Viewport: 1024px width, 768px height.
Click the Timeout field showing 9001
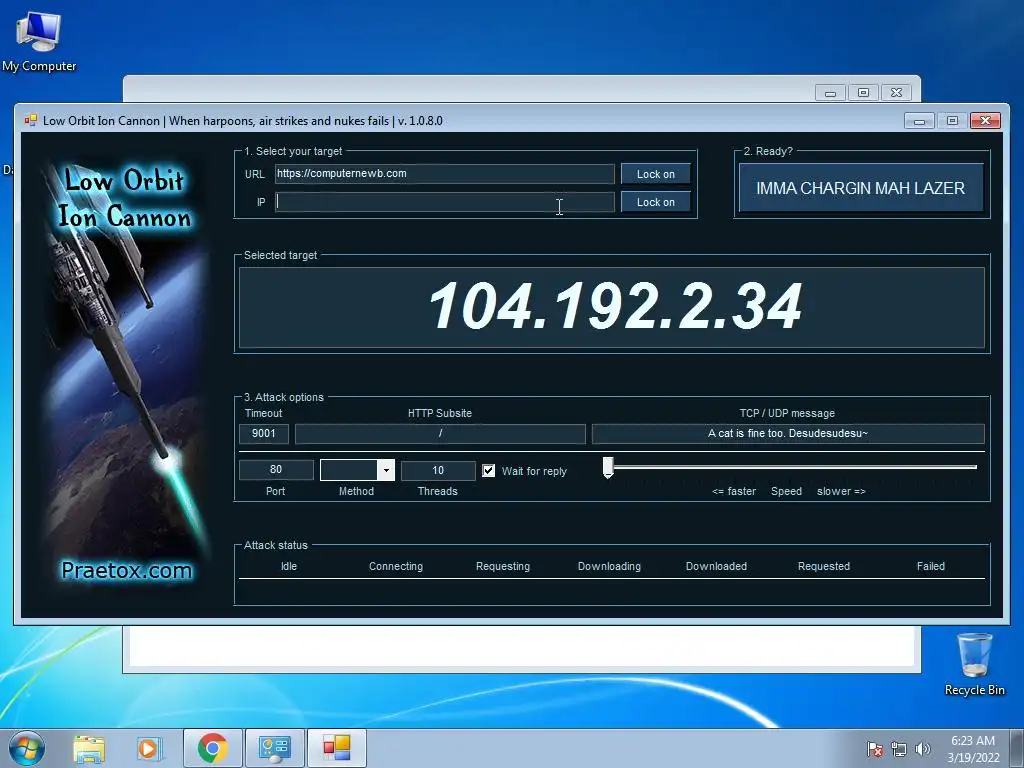pyautogui.click(x=264, y=434)
